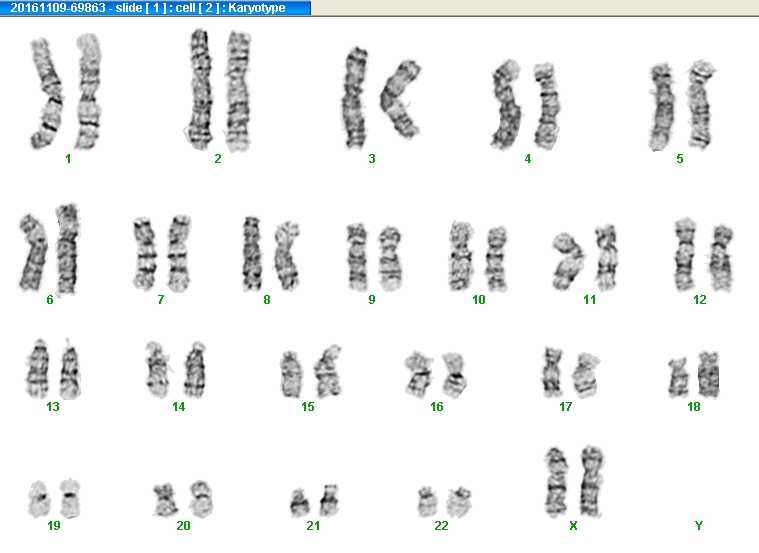This screenshot has width=759, height=553.
Task: Select the left chromosome 6
Action: (34, 252)
